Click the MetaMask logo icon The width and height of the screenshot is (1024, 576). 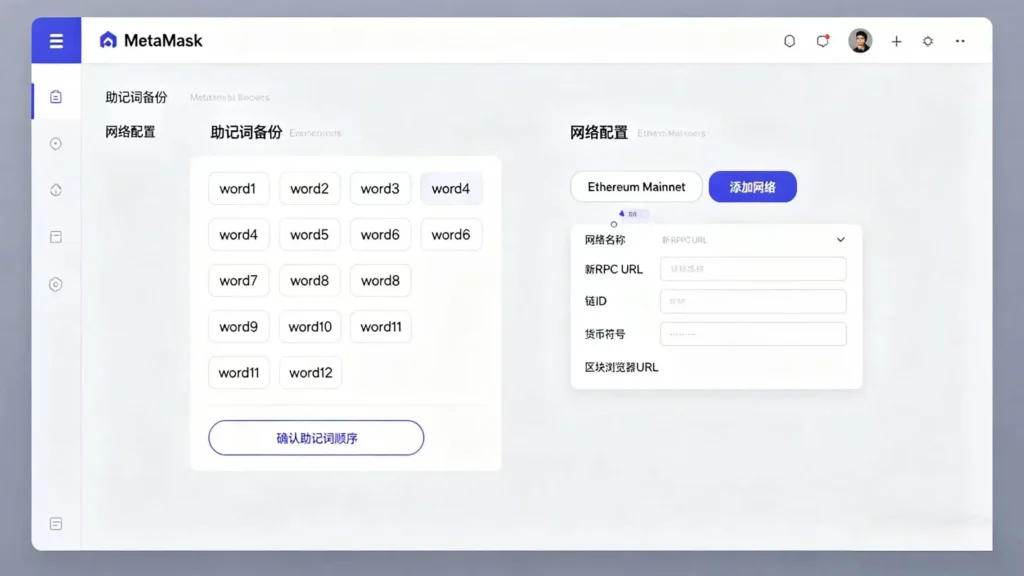click(108, 40)
